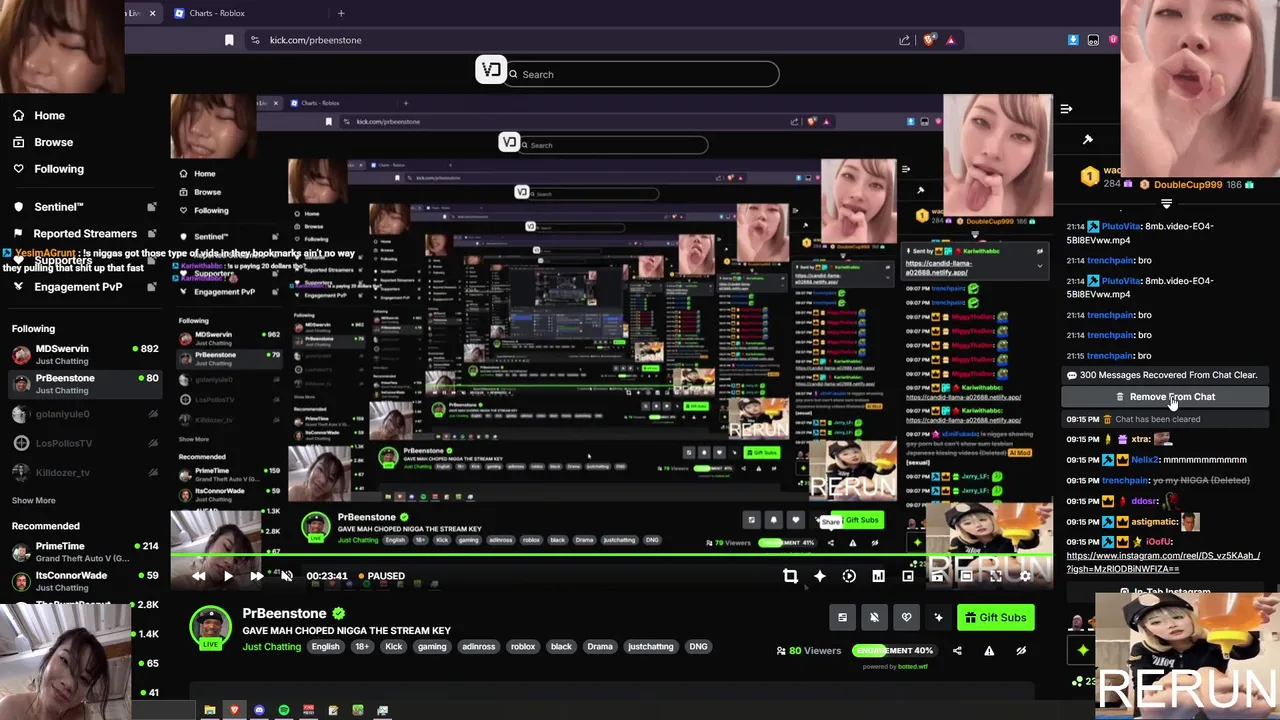Click the sparkle icon in player controls

(820, 576)
